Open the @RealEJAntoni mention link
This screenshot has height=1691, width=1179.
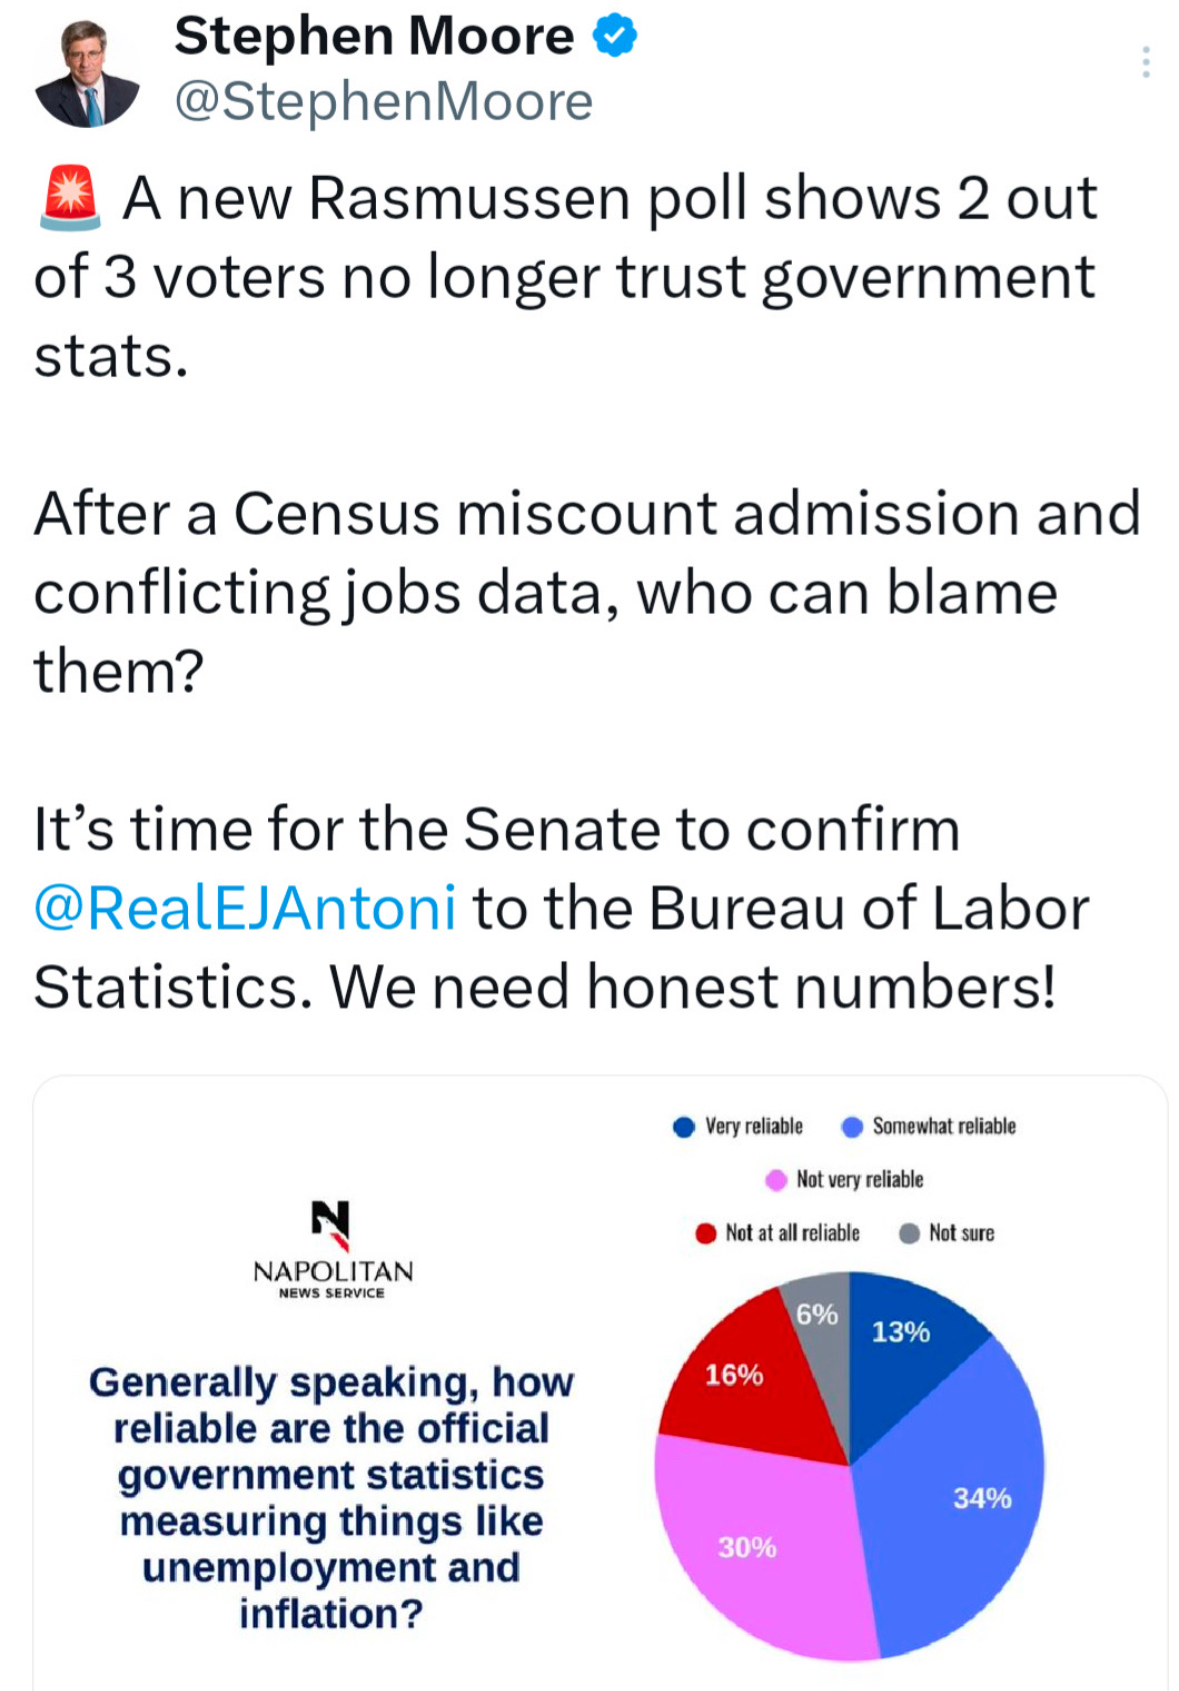point(245,908)
